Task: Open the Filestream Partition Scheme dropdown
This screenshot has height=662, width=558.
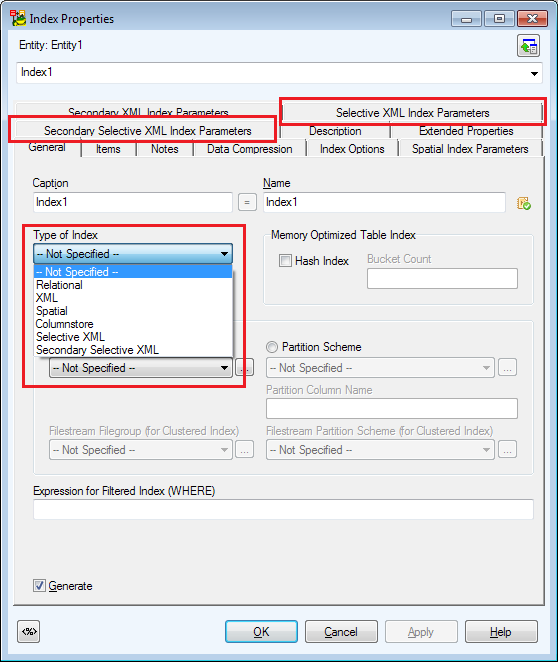Action: 380,450
